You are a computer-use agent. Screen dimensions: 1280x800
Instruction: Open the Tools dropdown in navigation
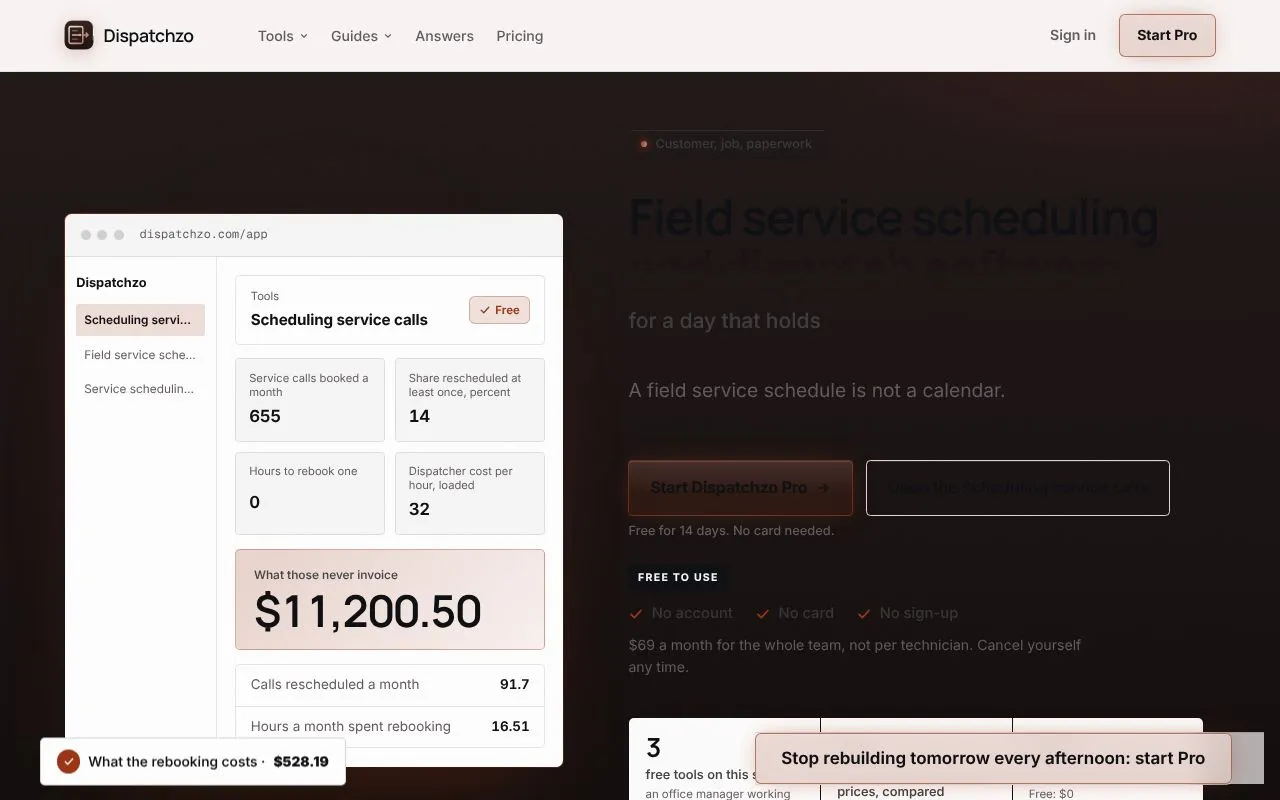(x=283, y=36)
